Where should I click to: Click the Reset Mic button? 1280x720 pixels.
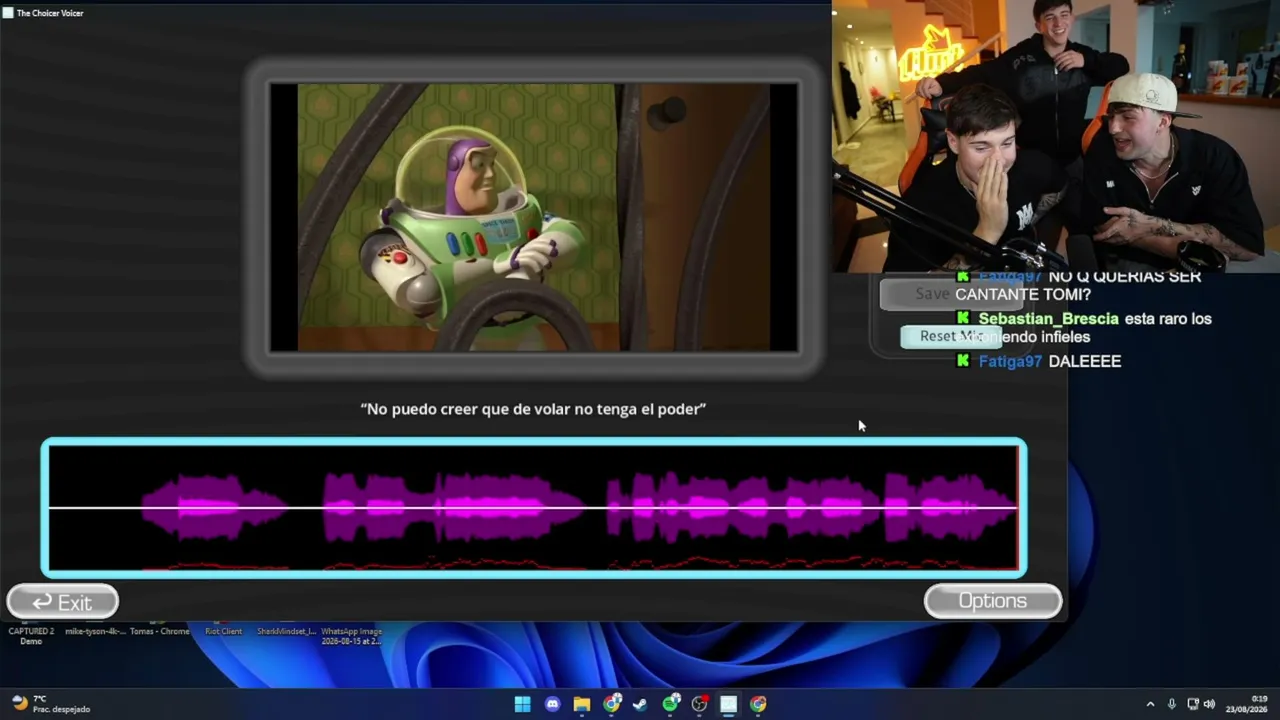950,336
